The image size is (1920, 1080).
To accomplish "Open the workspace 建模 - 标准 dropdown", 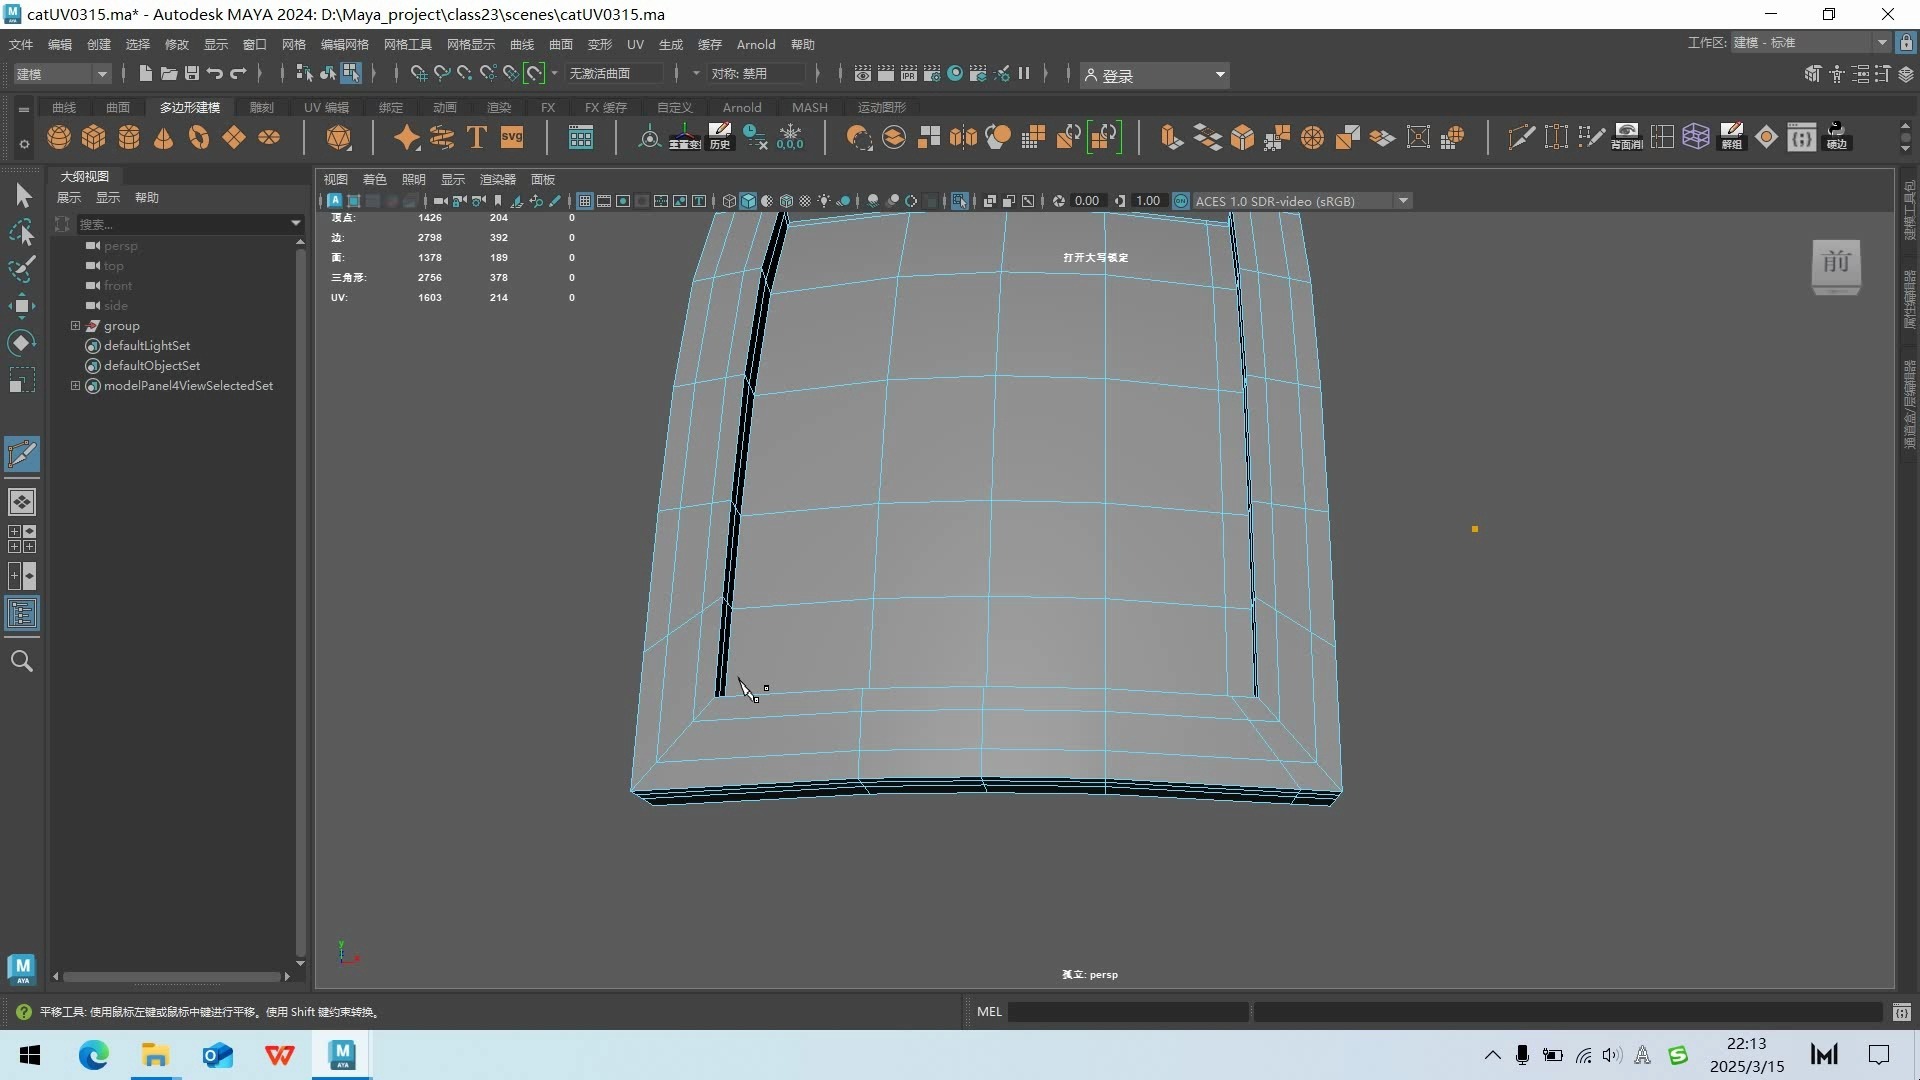I will tap(1810, 43).
